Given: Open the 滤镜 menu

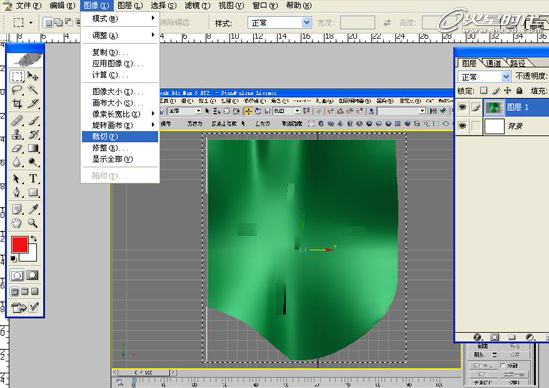Looking at the screenshot, I should coord(197,6).
